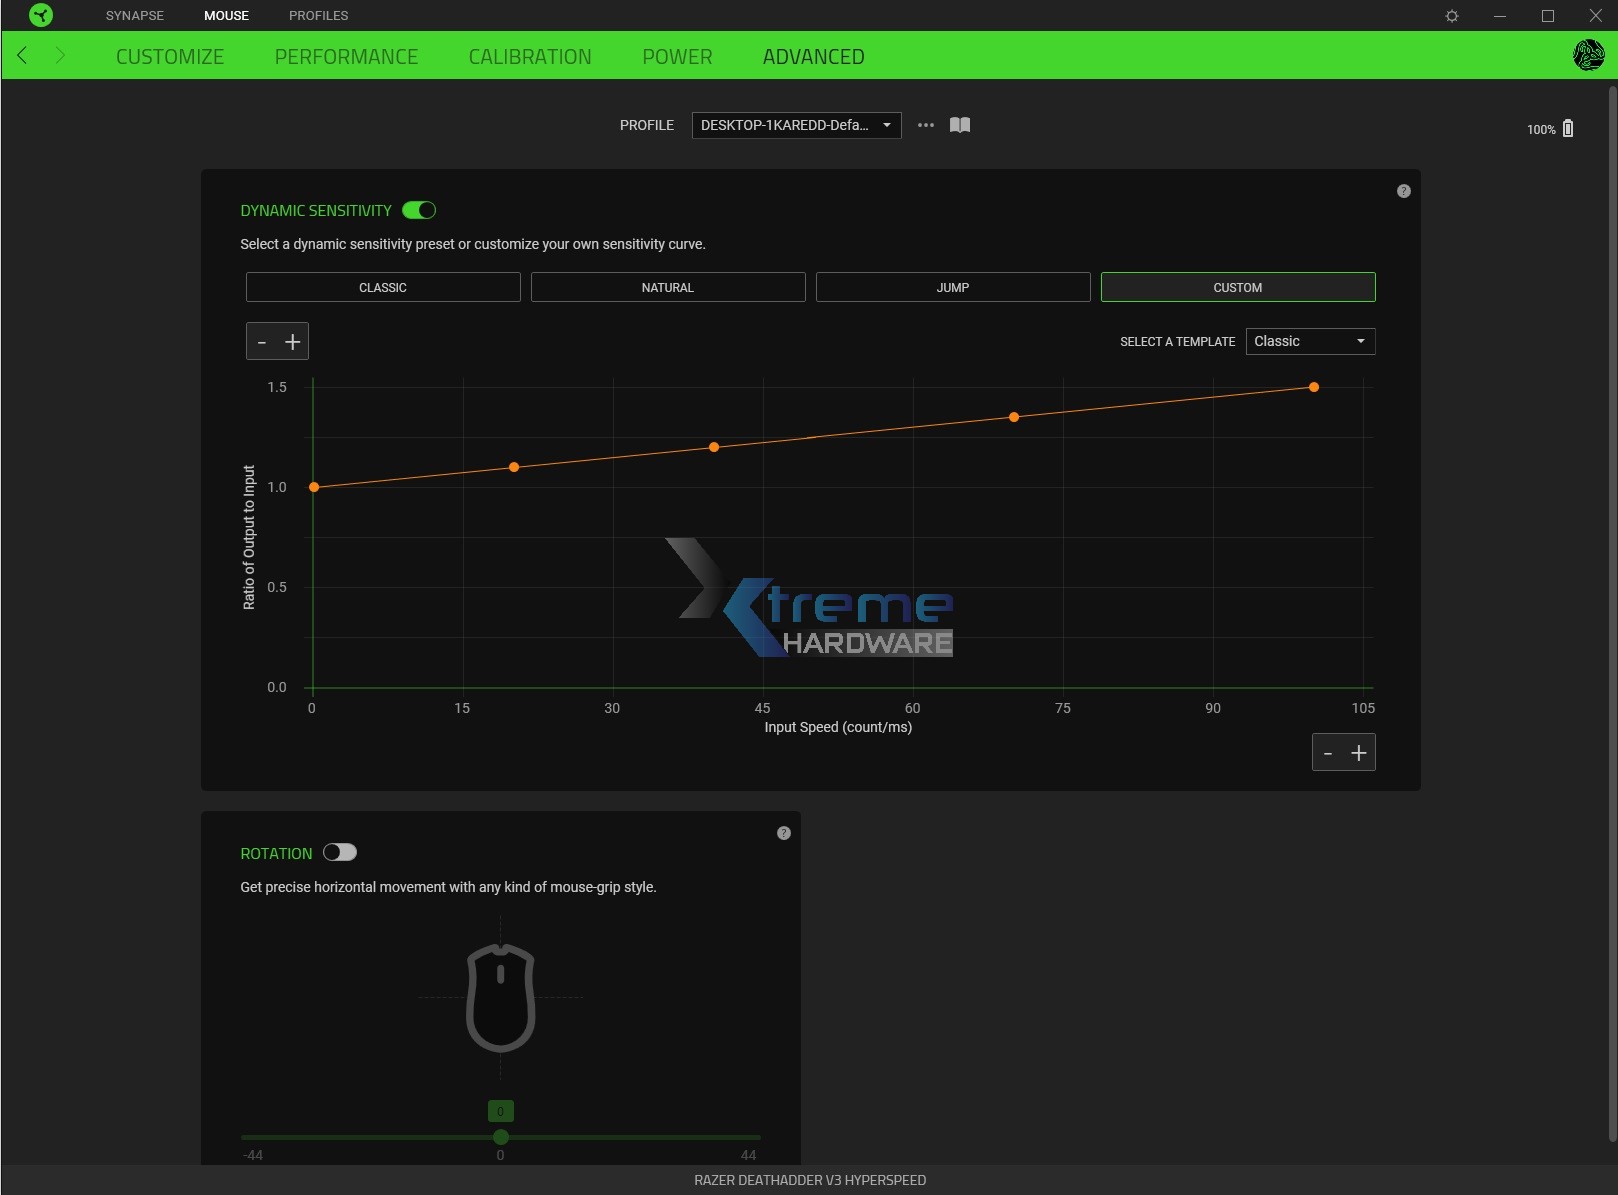Image resolution: width=1618 pixels, height=1195 pixels.
Task: Open the Select A Template dropdown
Action: tap(1310, 341)
